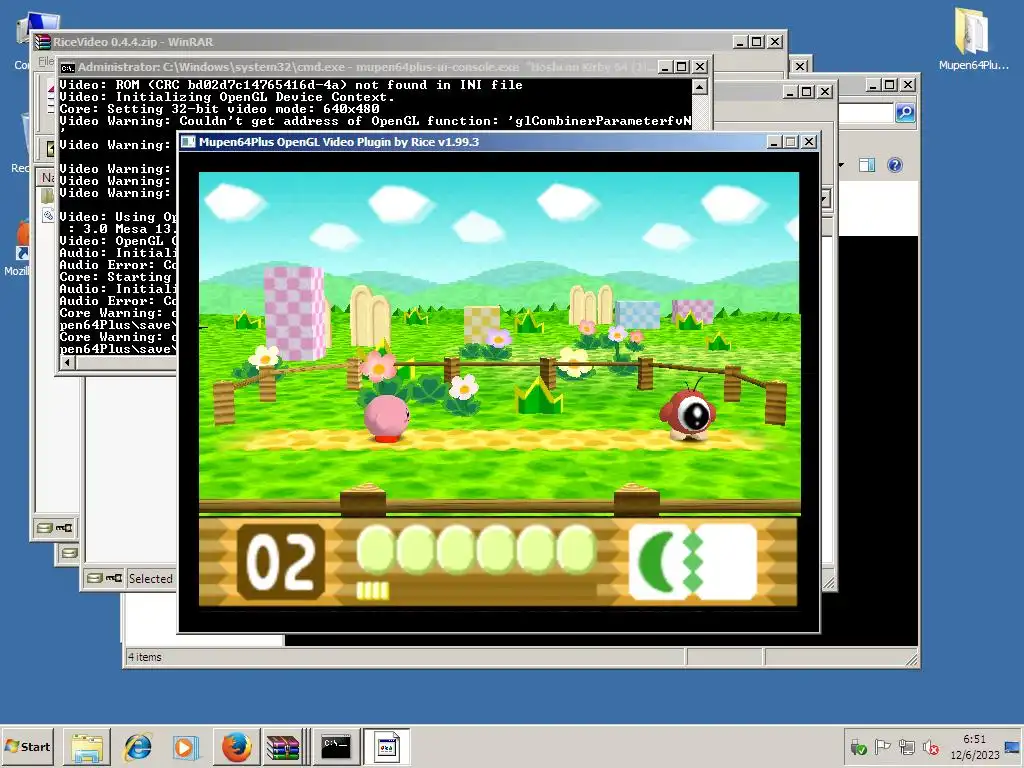This screenshot has height=768, width=1024.
Task: Open Explorer's blue help question mark icon
Action: click(x=895, y=165)
